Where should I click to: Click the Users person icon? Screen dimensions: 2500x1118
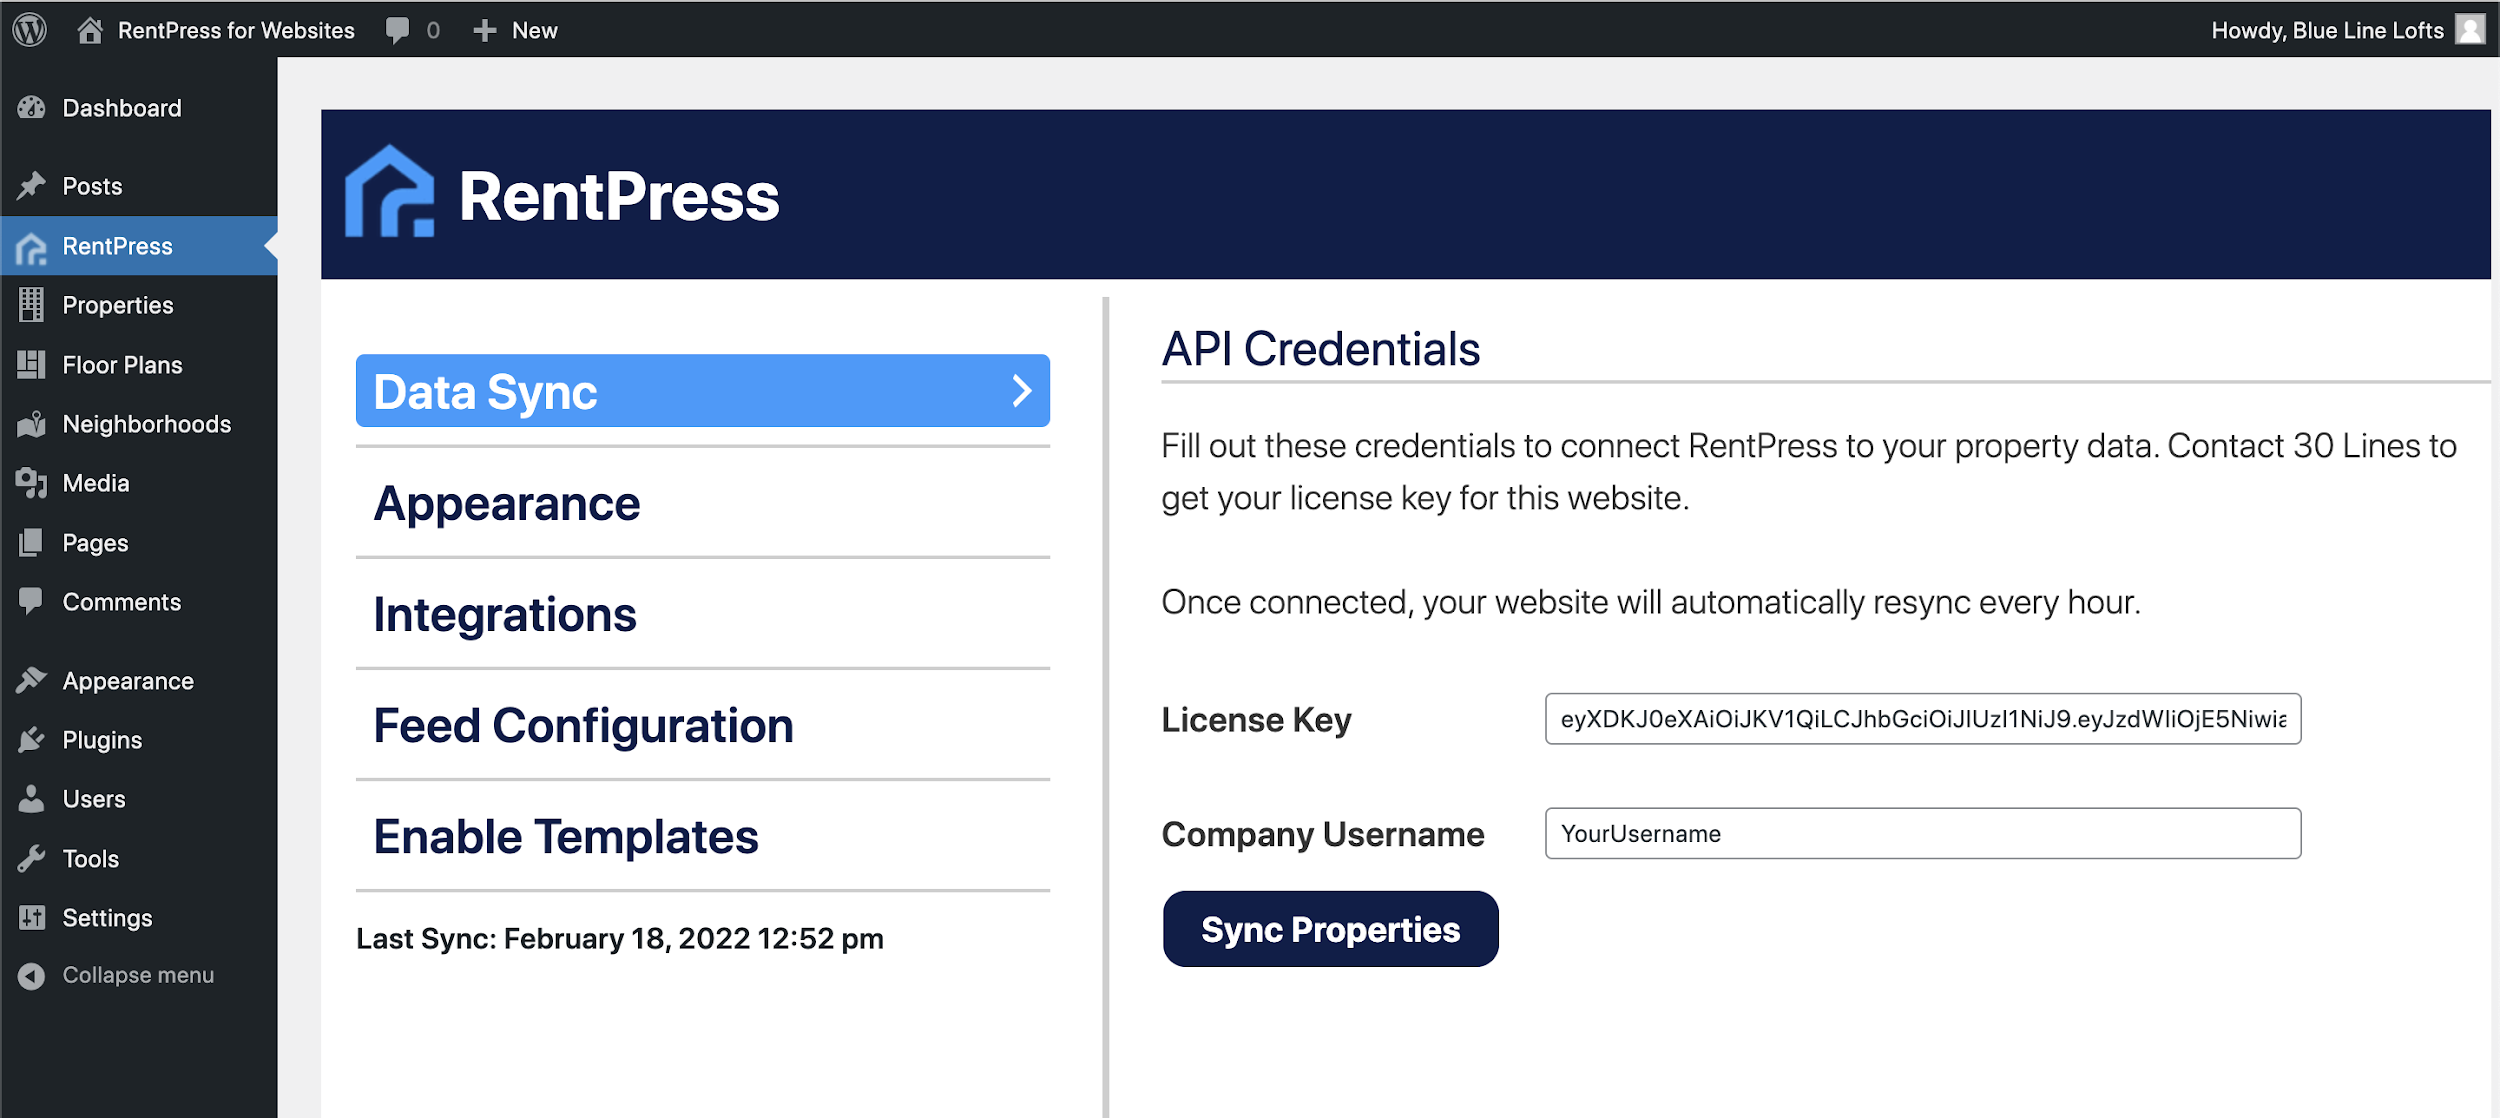32,799
